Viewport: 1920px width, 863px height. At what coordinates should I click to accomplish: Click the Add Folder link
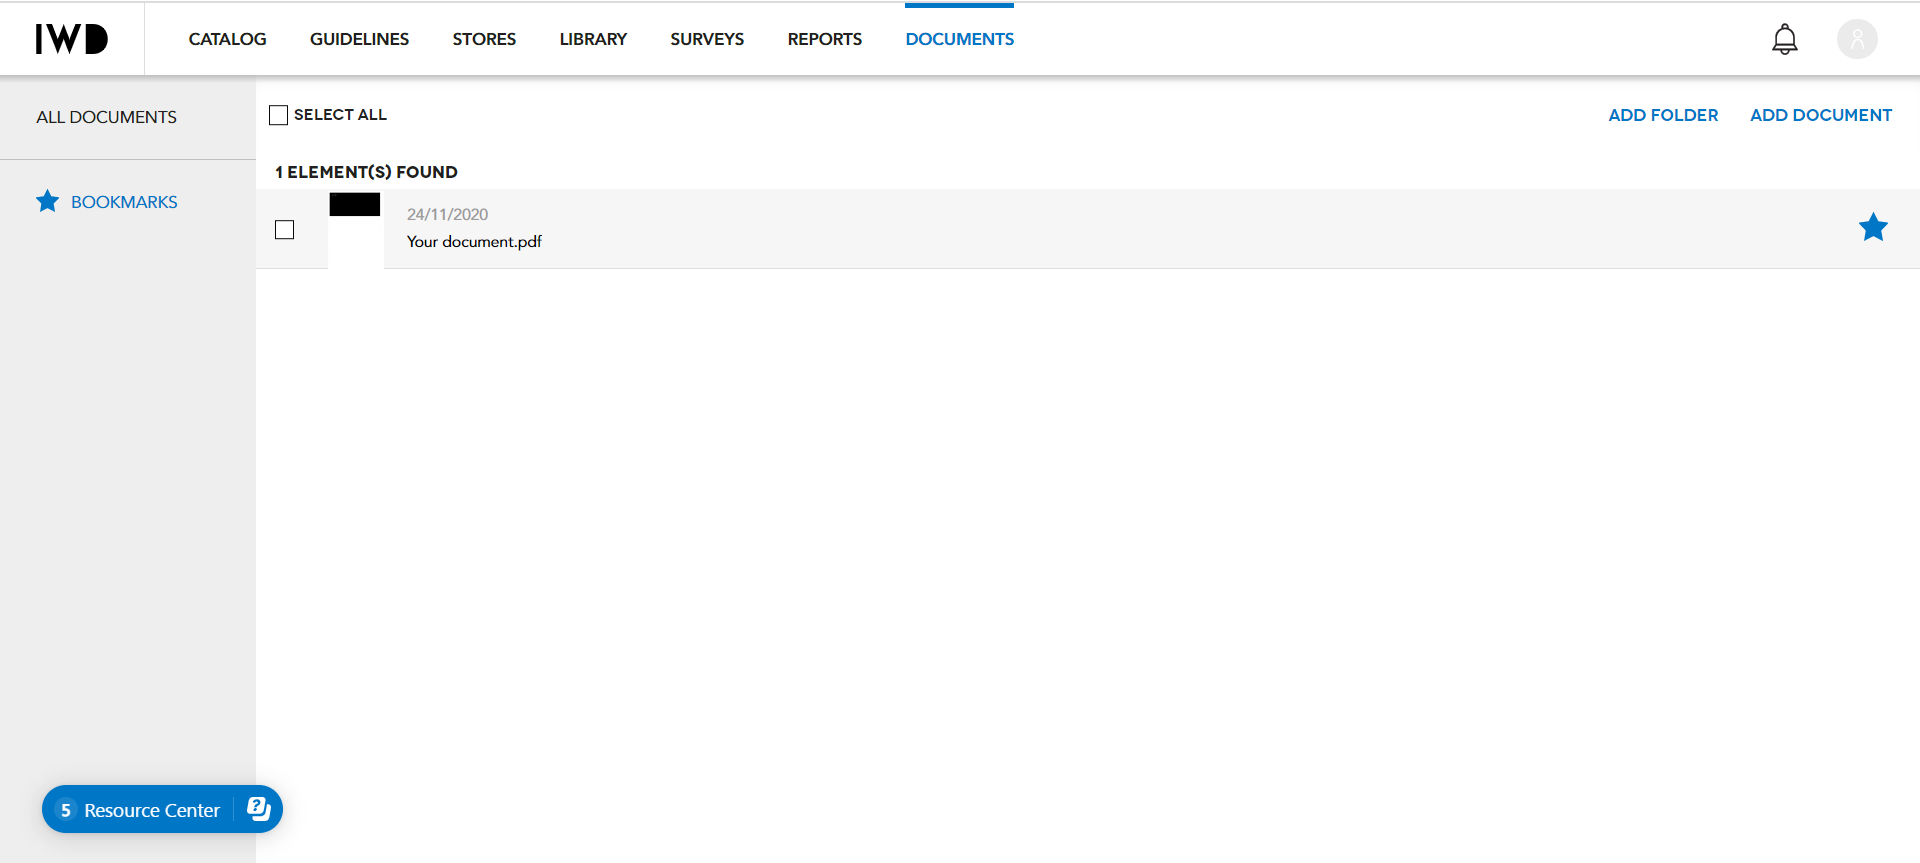[1663, 115]
